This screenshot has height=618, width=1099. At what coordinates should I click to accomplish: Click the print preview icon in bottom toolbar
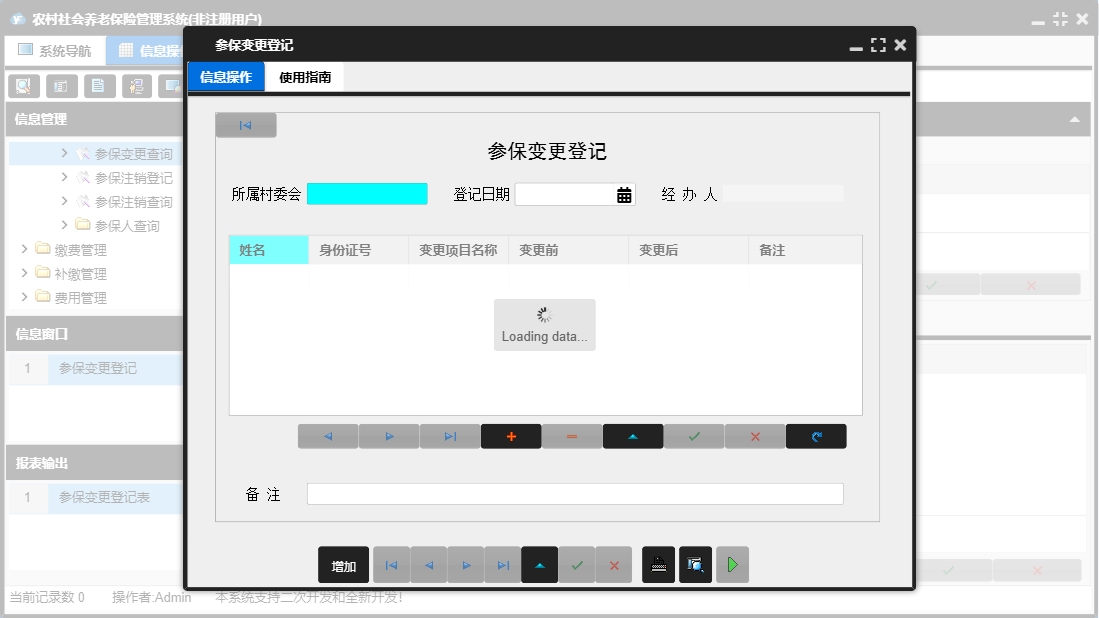(695, 564)
